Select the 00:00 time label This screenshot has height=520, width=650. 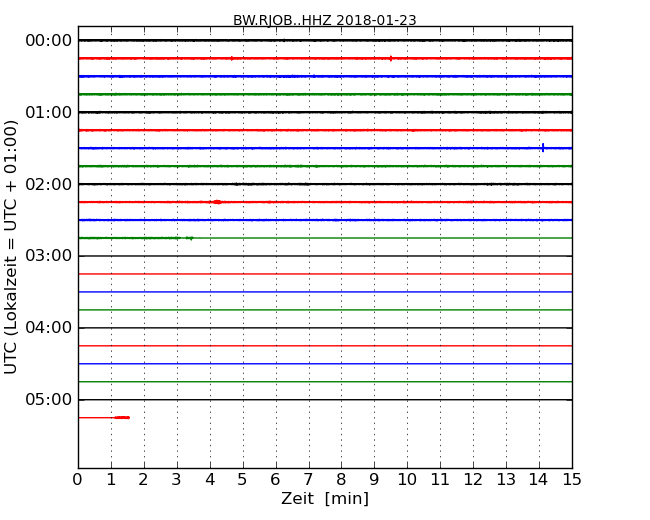tap(49, 41)
